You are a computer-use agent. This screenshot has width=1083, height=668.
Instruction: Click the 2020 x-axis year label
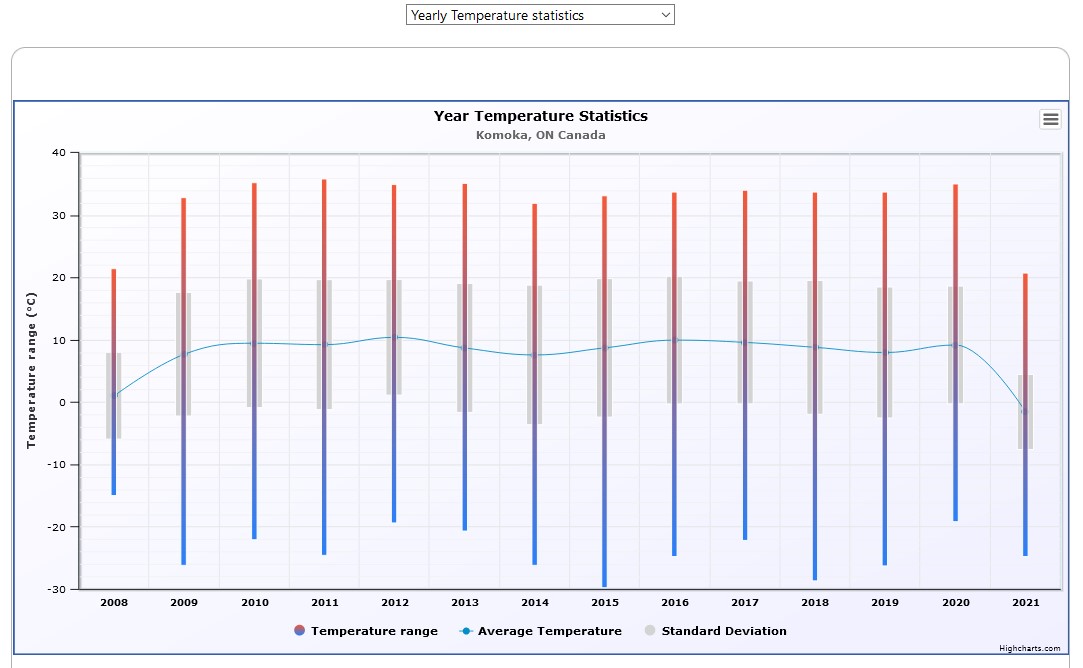(955, 603)
